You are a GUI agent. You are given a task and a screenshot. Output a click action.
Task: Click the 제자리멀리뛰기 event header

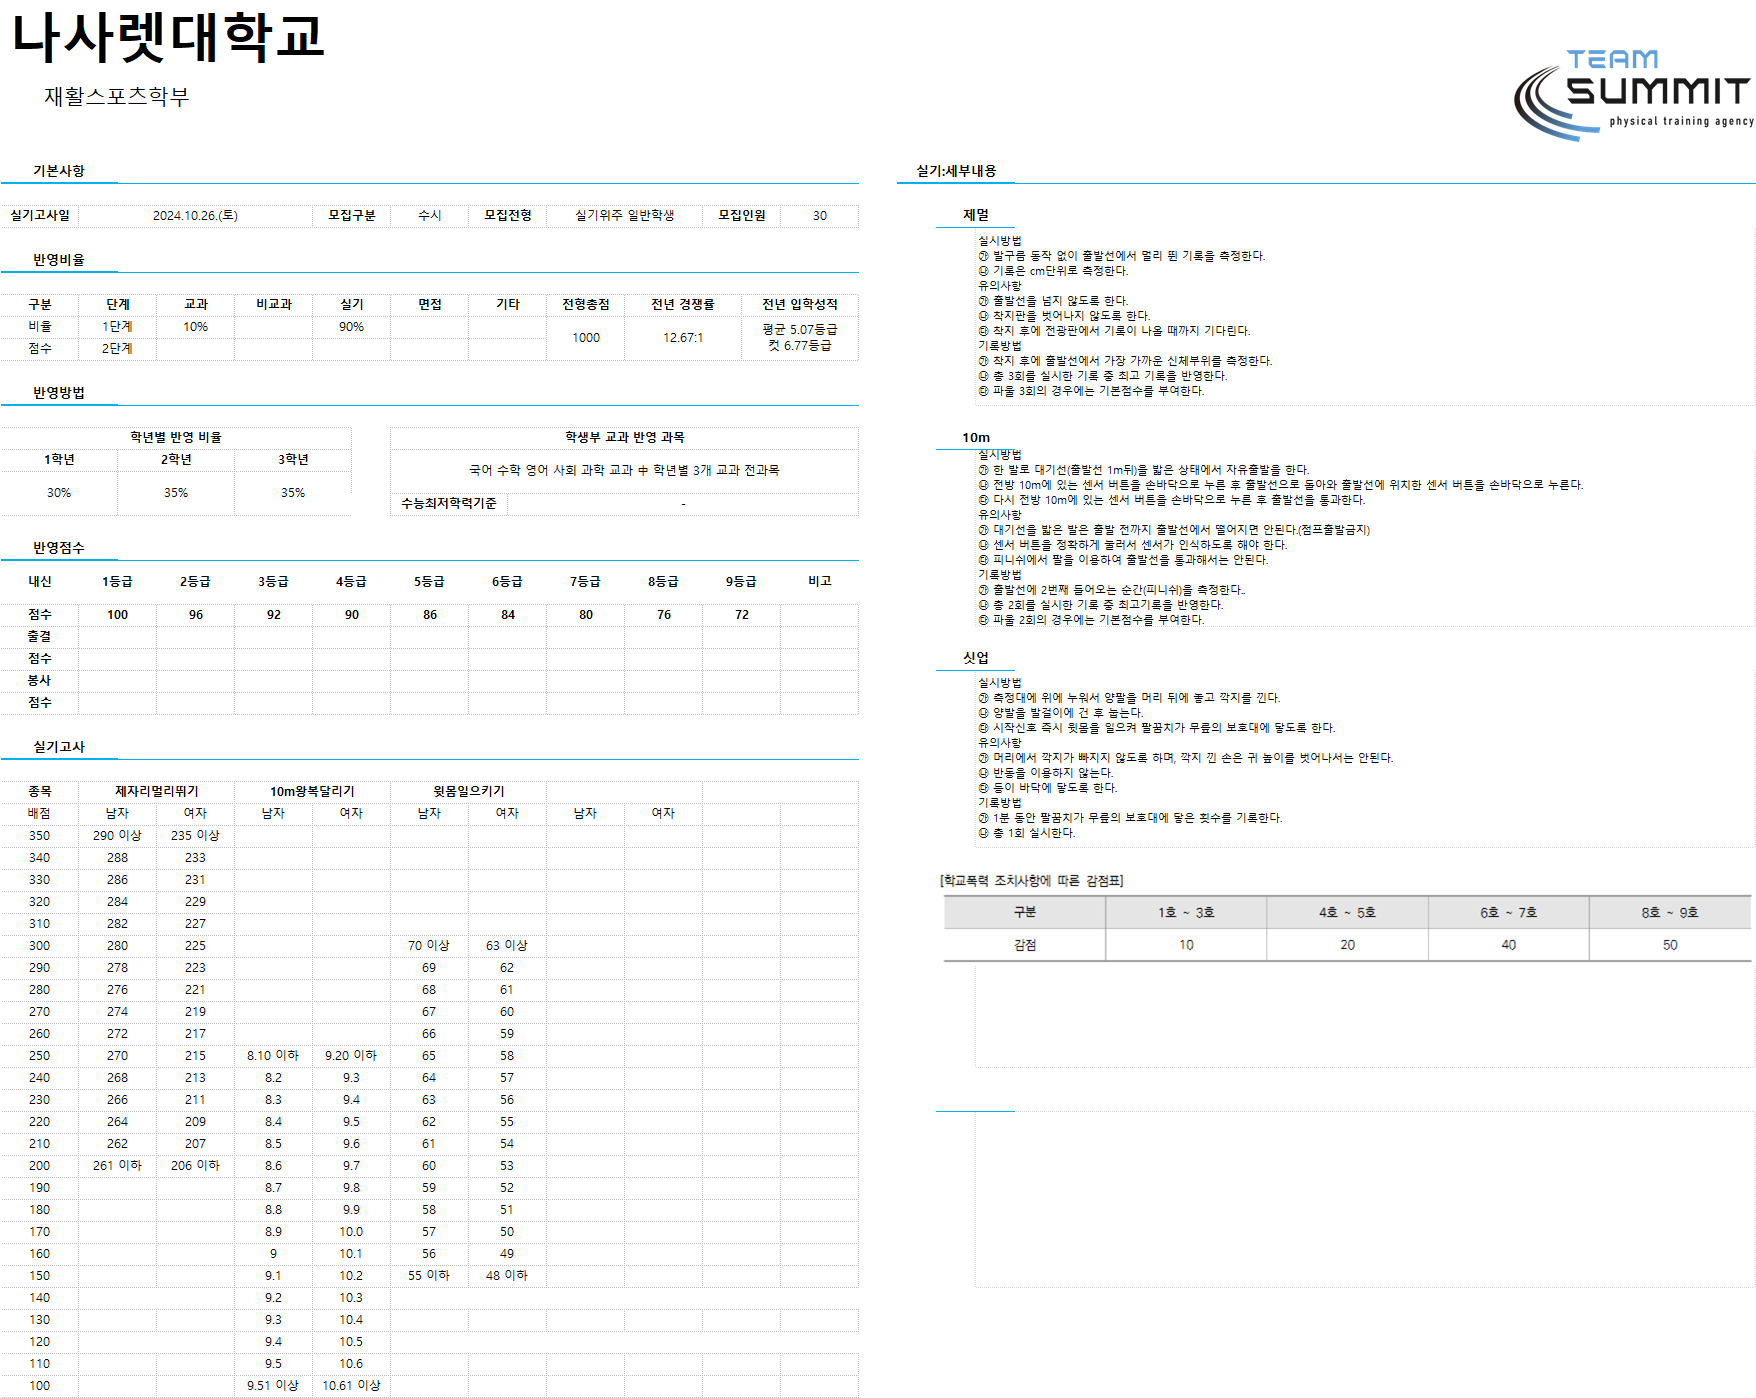click(157, 792)
